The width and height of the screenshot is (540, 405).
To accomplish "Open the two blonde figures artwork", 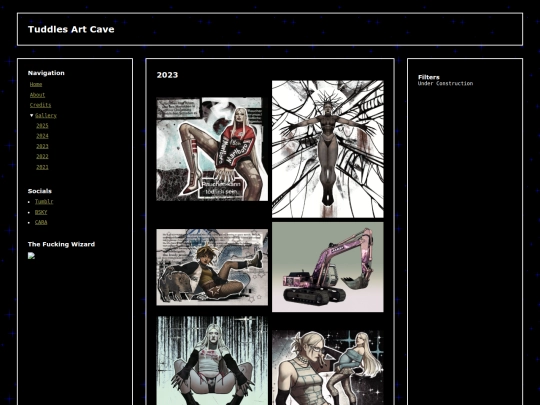I will click(328, 367).
